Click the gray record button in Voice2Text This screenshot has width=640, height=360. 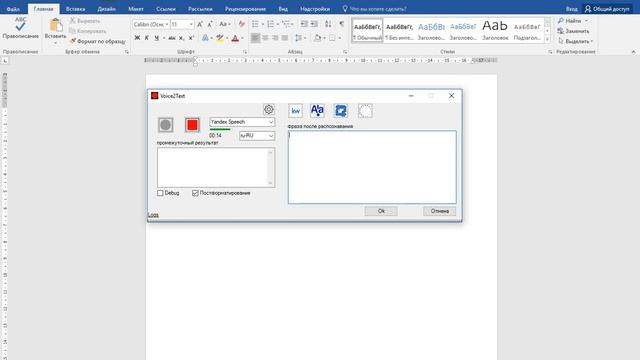click(166, 125)
